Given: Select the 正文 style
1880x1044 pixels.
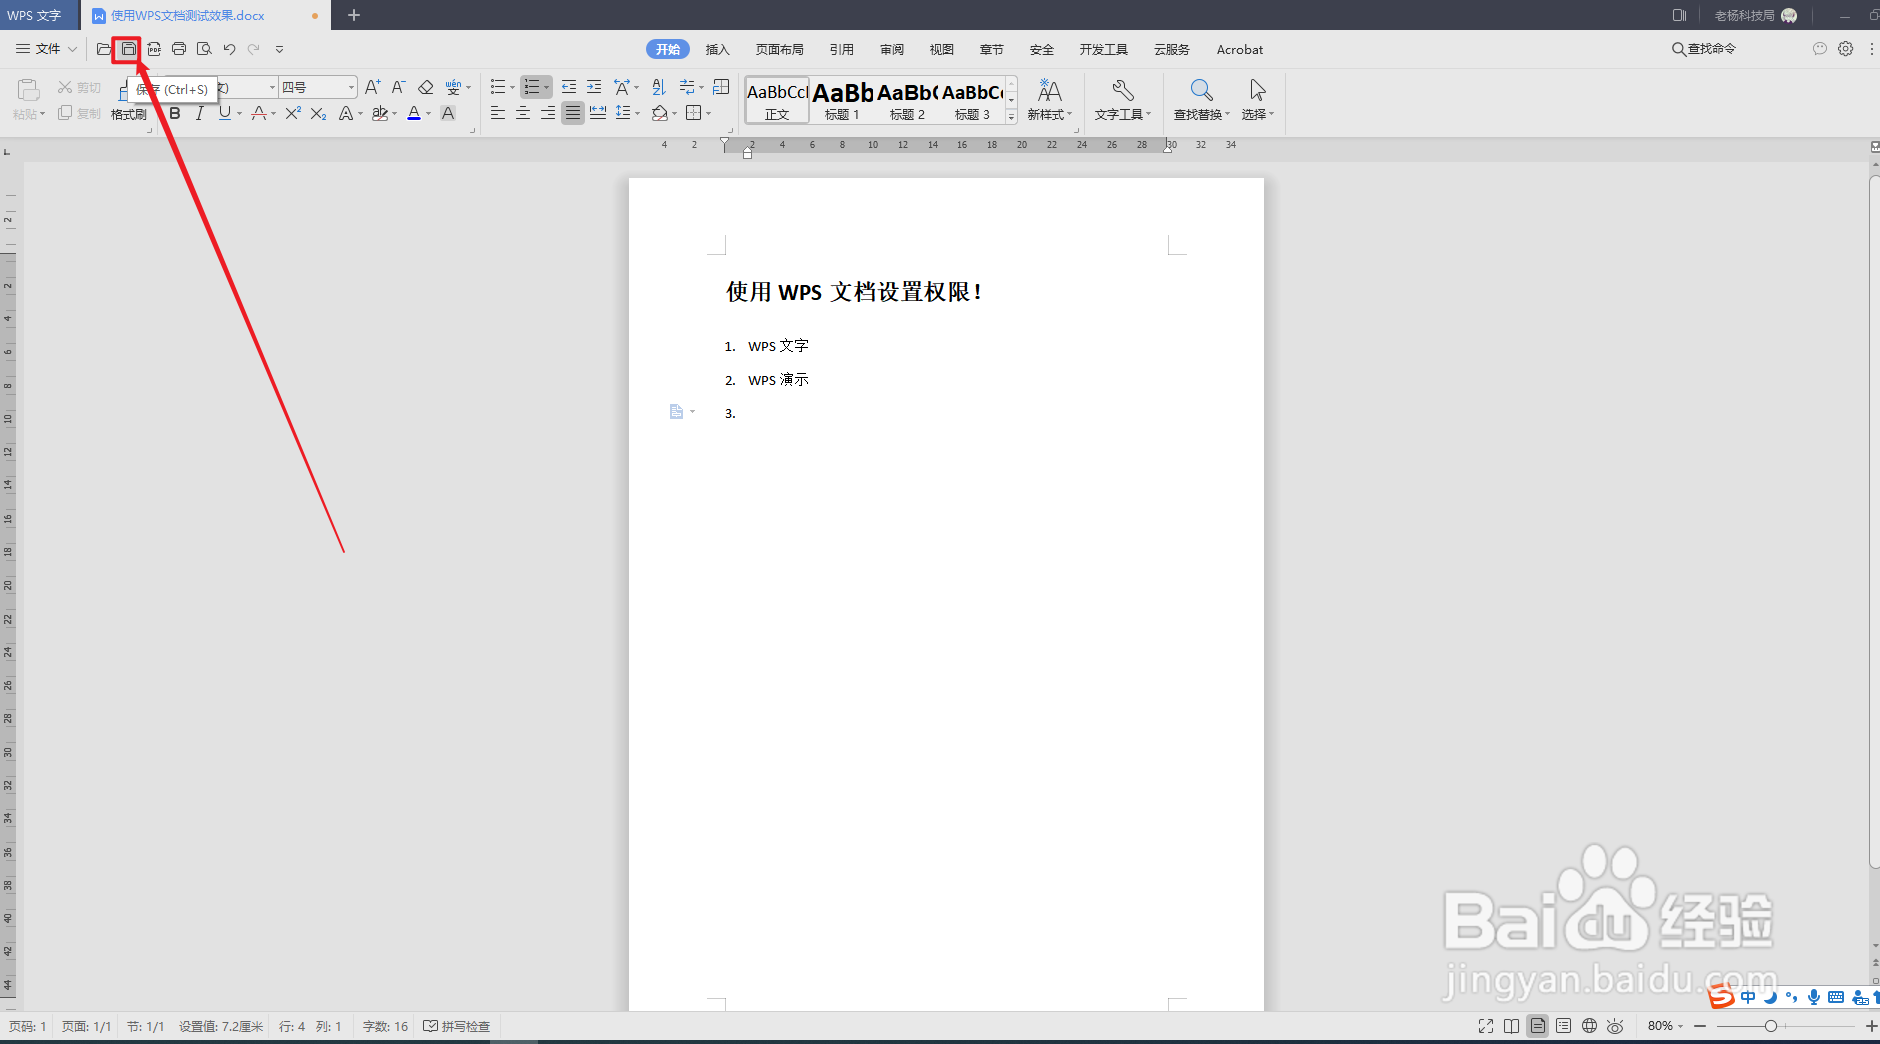Looking at the screenshot, I should [777, 100].
